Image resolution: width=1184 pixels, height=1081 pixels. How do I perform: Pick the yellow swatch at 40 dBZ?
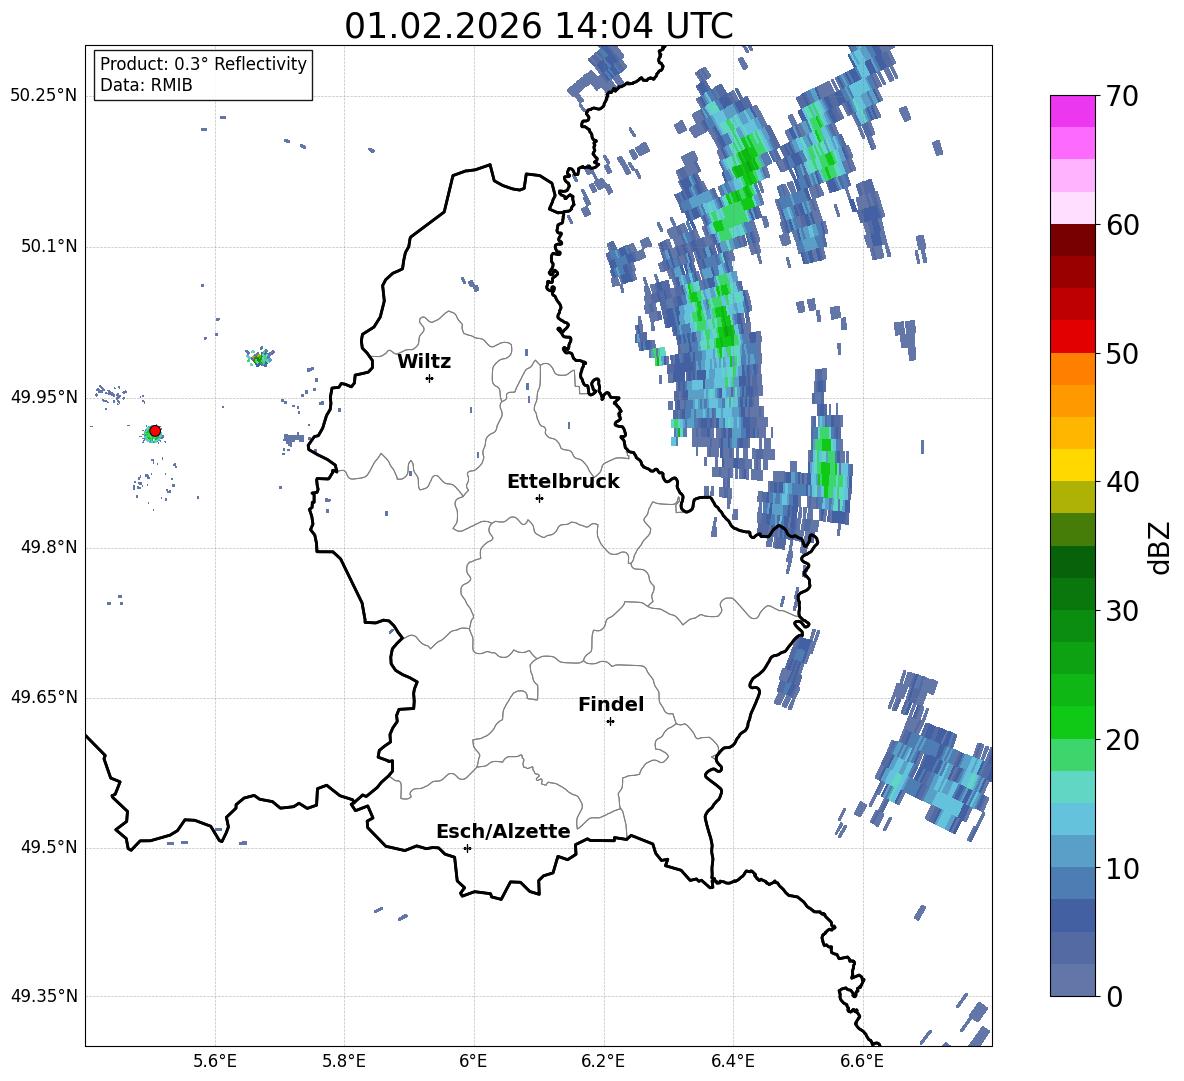(1072, 465)
